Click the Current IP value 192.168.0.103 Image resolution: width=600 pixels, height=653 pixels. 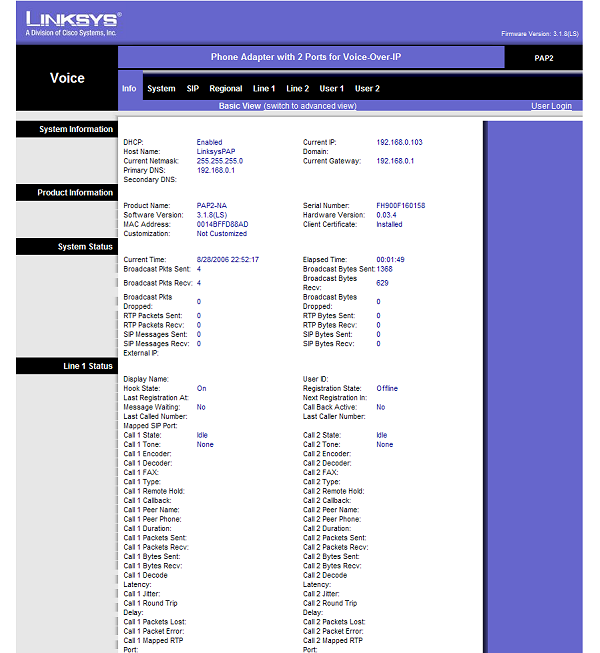[399, 143]
